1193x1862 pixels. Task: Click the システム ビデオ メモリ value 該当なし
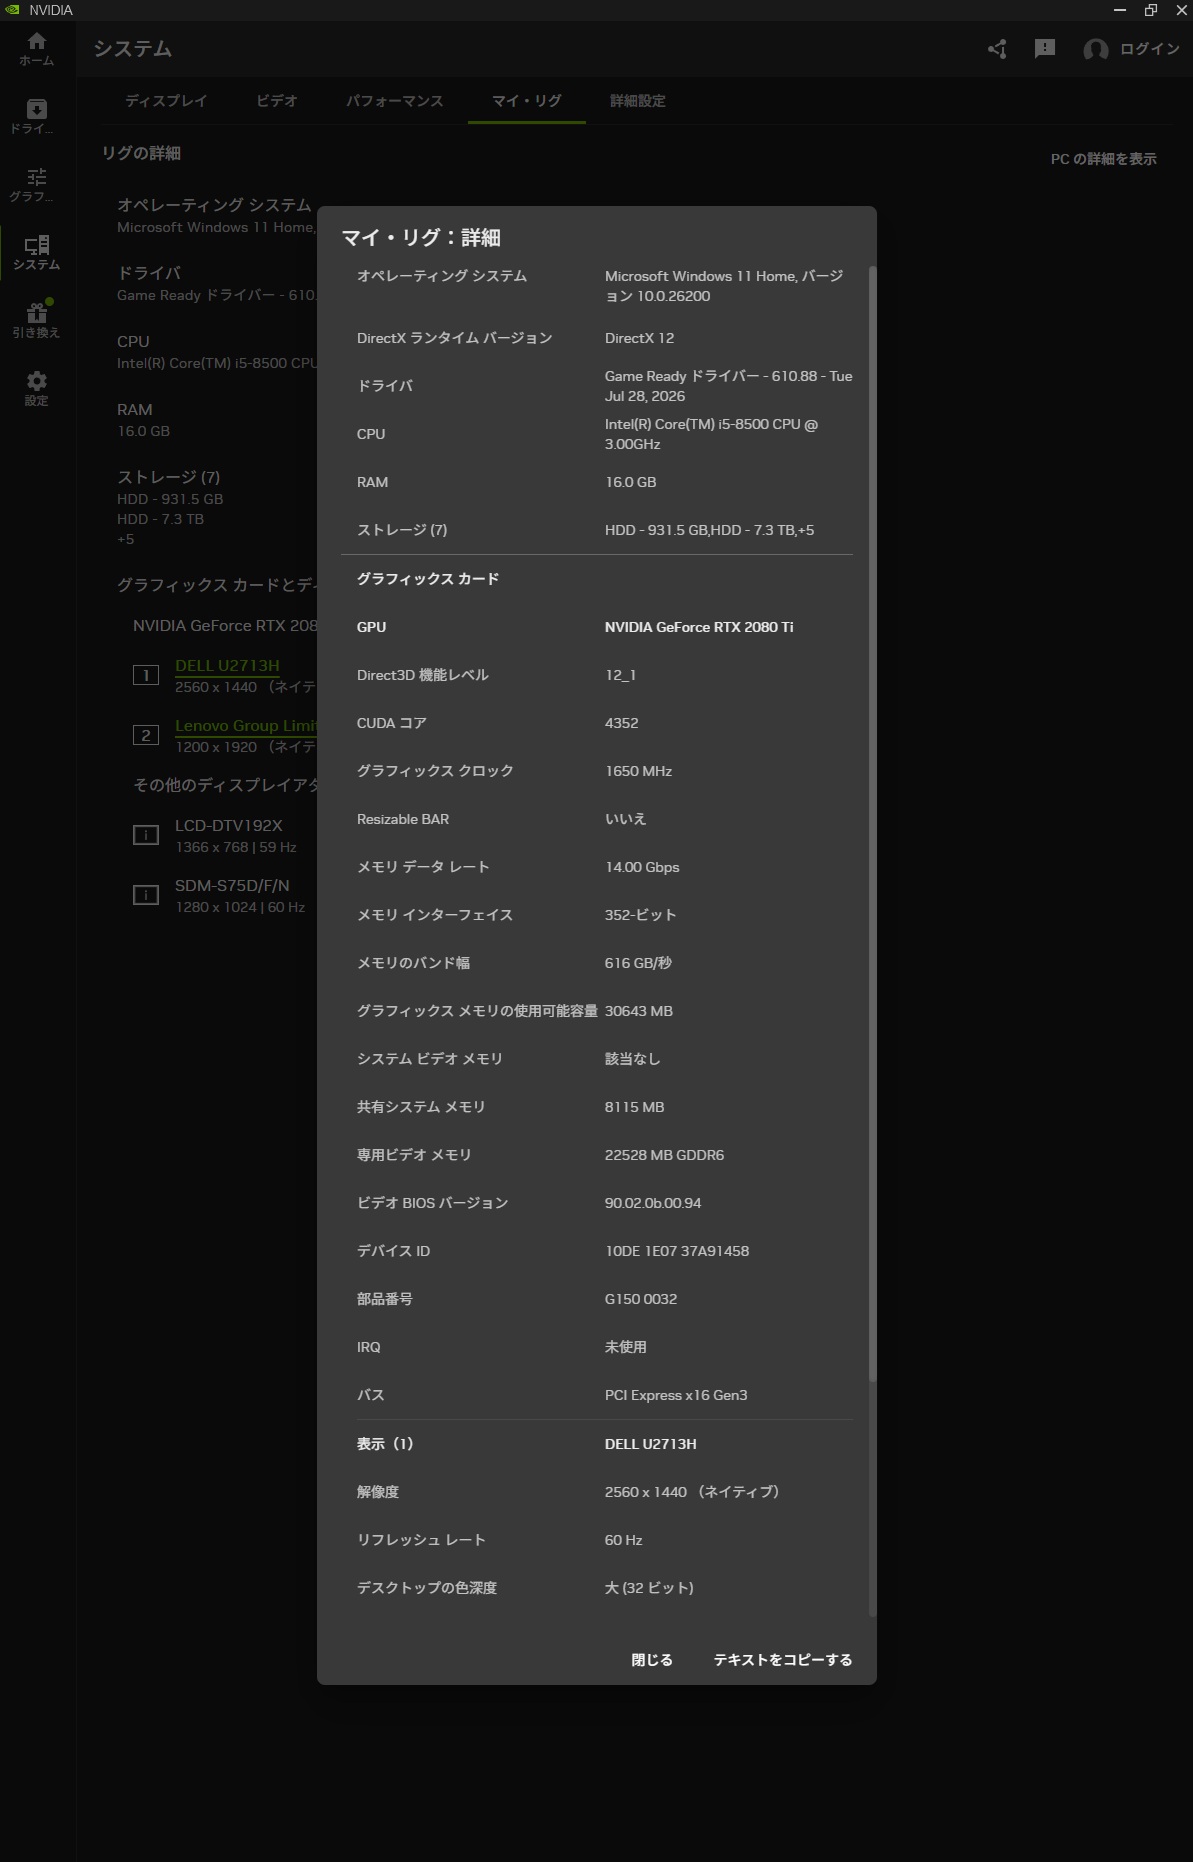[632, 1059]
